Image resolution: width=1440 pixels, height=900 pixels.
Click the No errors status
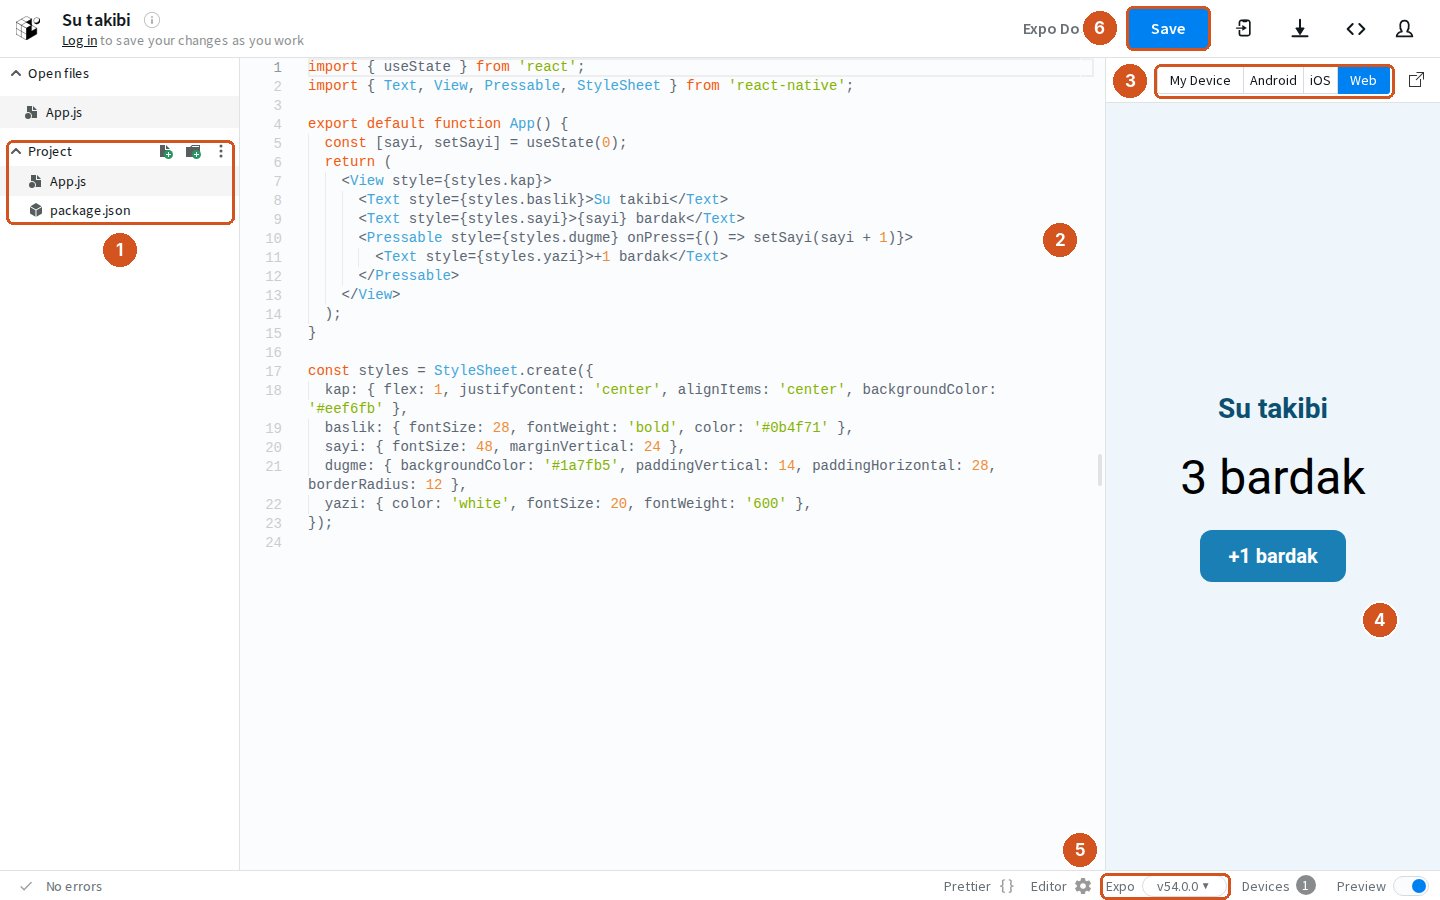click(x=74, y=887)
